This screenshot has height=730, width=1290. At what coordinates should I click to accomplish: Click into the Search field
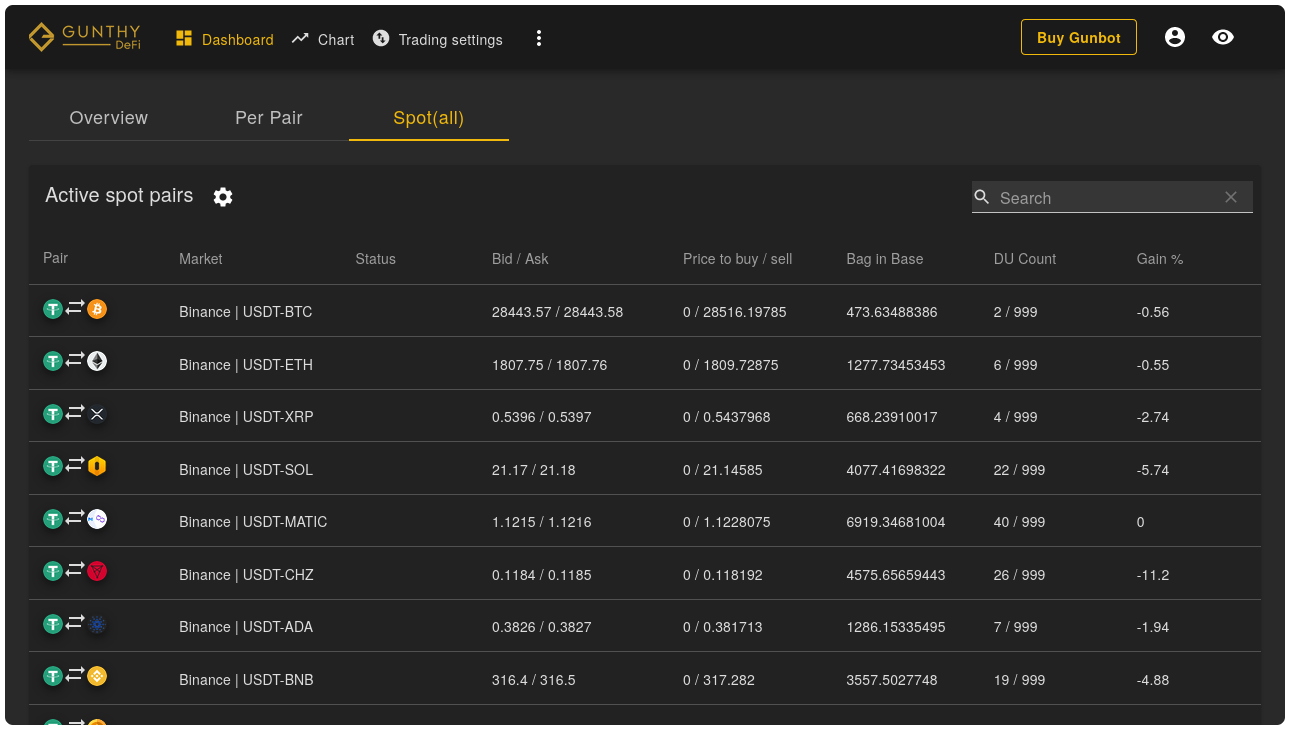tap(1105, 198)
